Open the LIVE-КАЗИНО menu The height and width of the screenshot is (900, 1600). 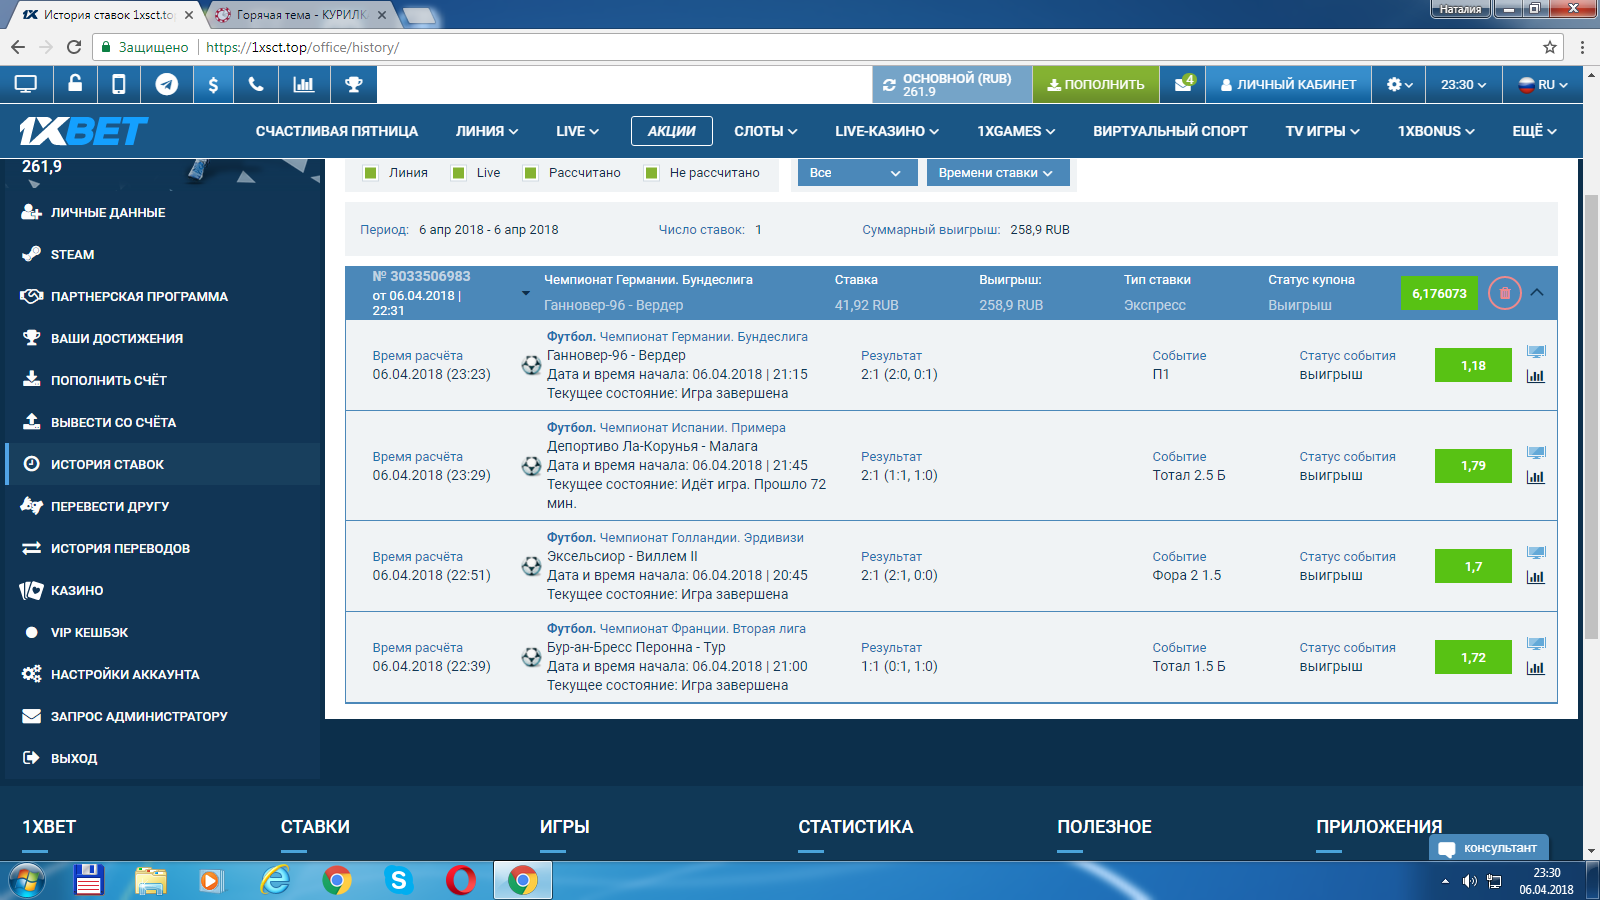[887, 131]
